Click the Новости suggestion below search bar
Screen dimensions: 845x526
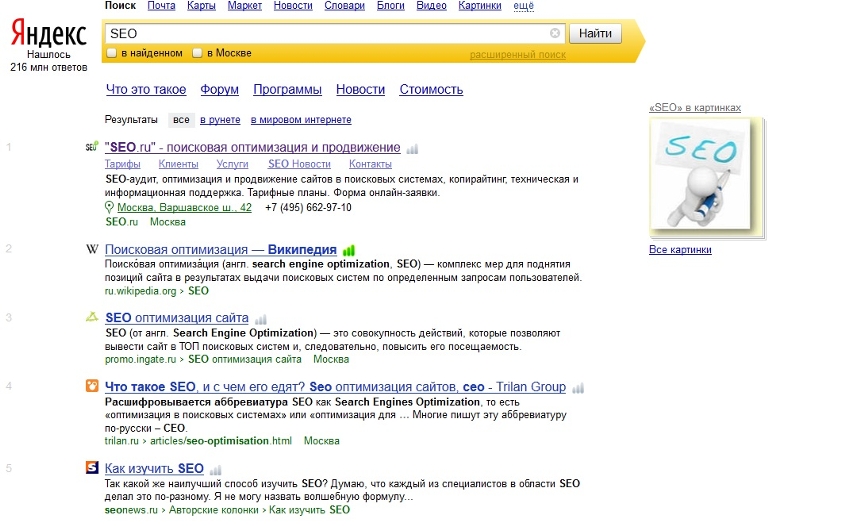pyautogui.click(x=361, y=89)
